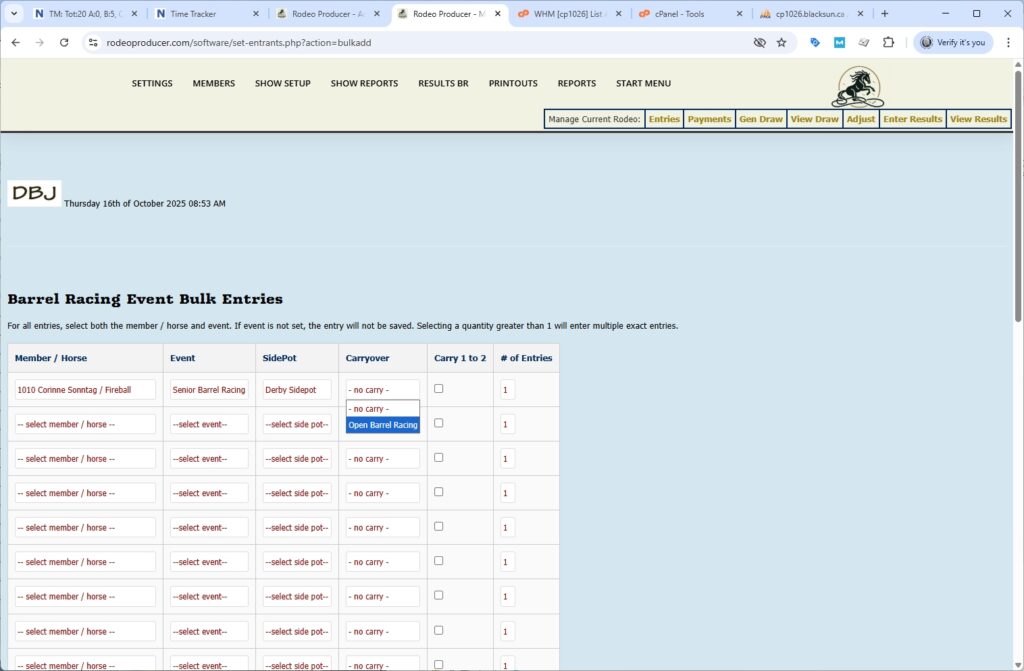This screenshot has height=671, width=1024.
Task: Select Open Barrel Racing from the Carryover dropdown
Action: tap(382, 424)
